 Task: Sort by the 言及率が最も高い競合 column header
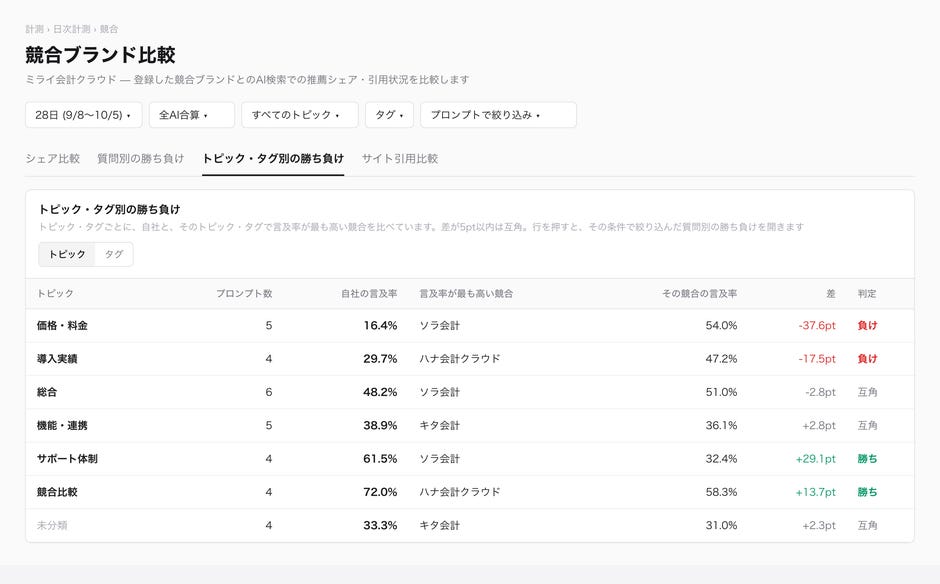pos(466,293)
